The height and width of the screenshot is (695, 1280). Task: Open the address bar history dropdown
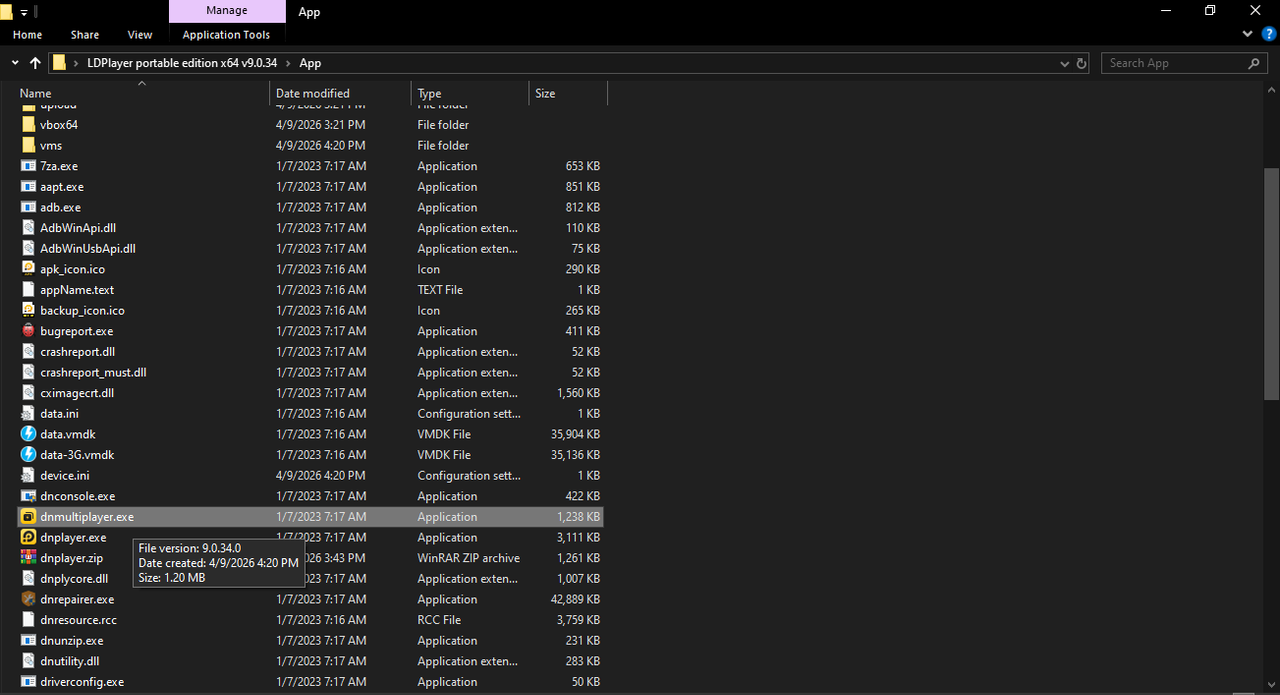coord(1064,63)
